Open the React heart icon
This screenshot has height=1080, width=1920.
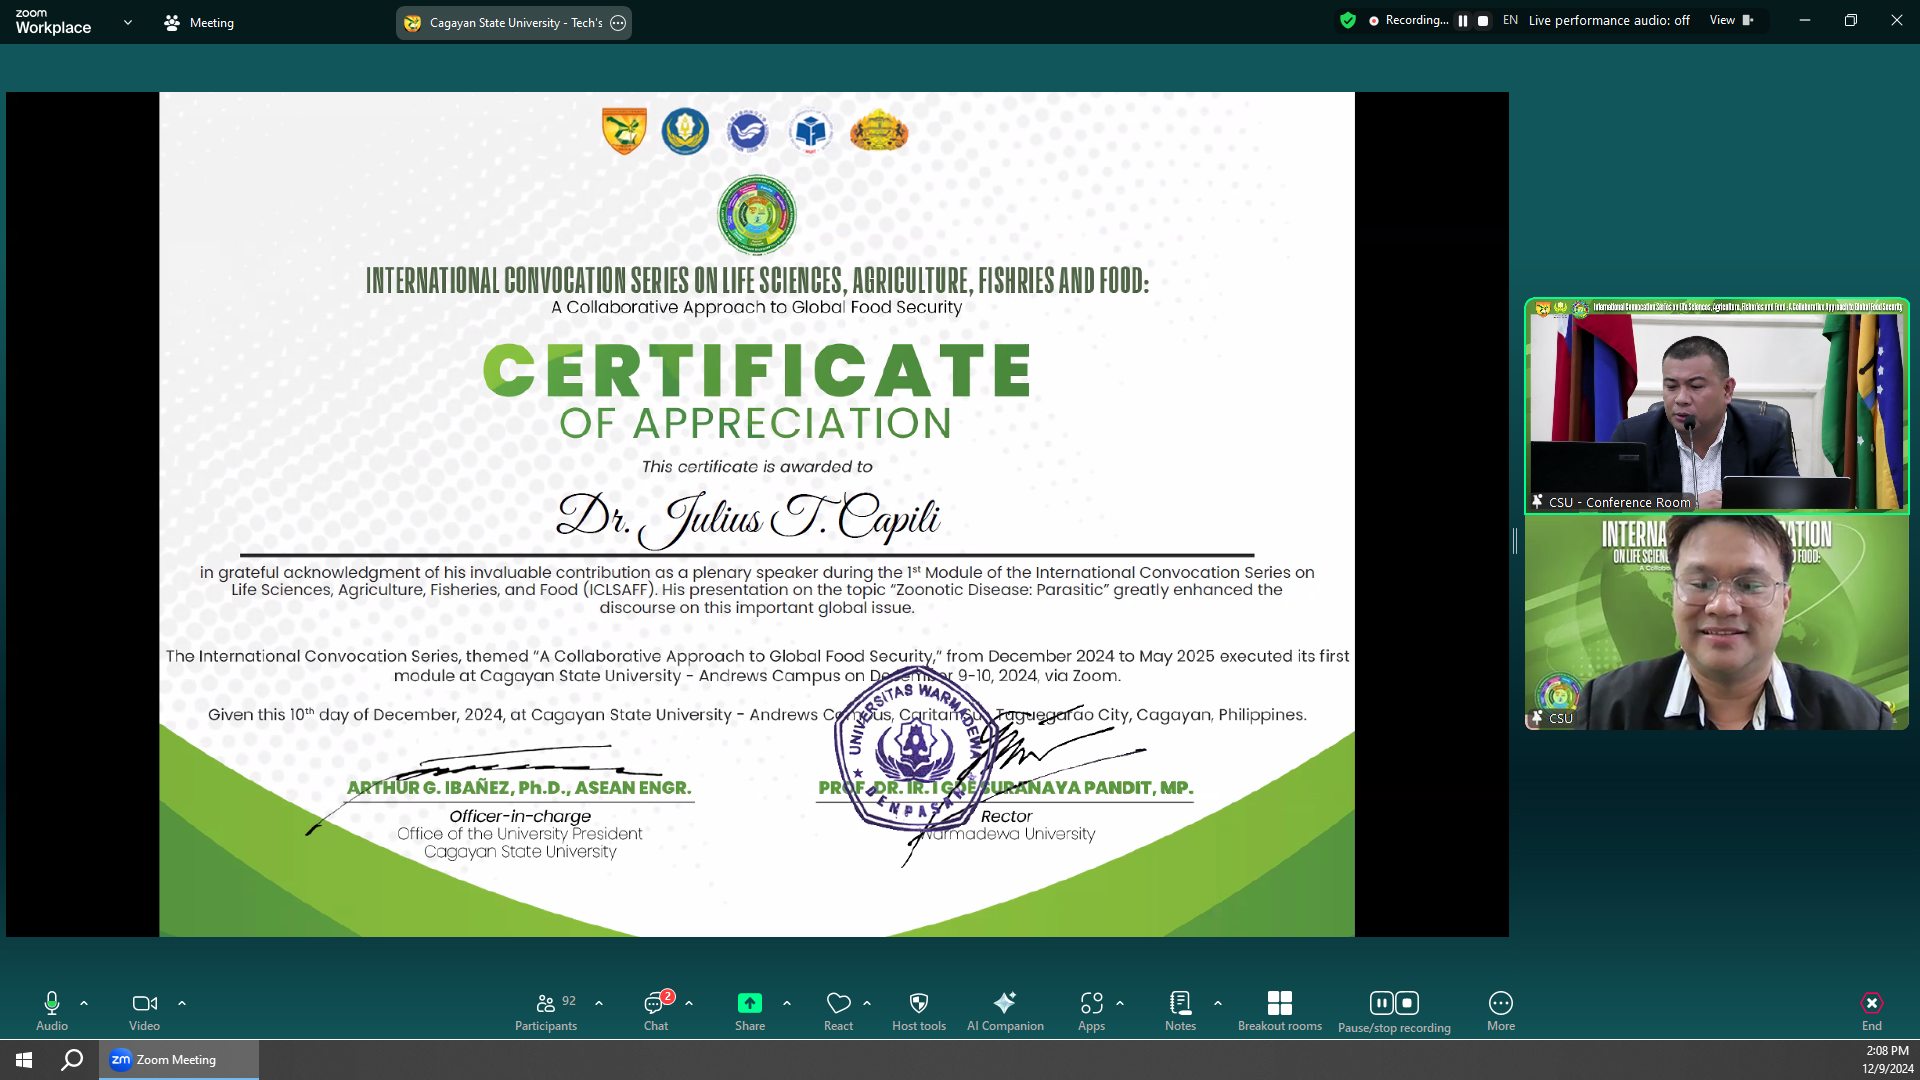coord(838,1004)
